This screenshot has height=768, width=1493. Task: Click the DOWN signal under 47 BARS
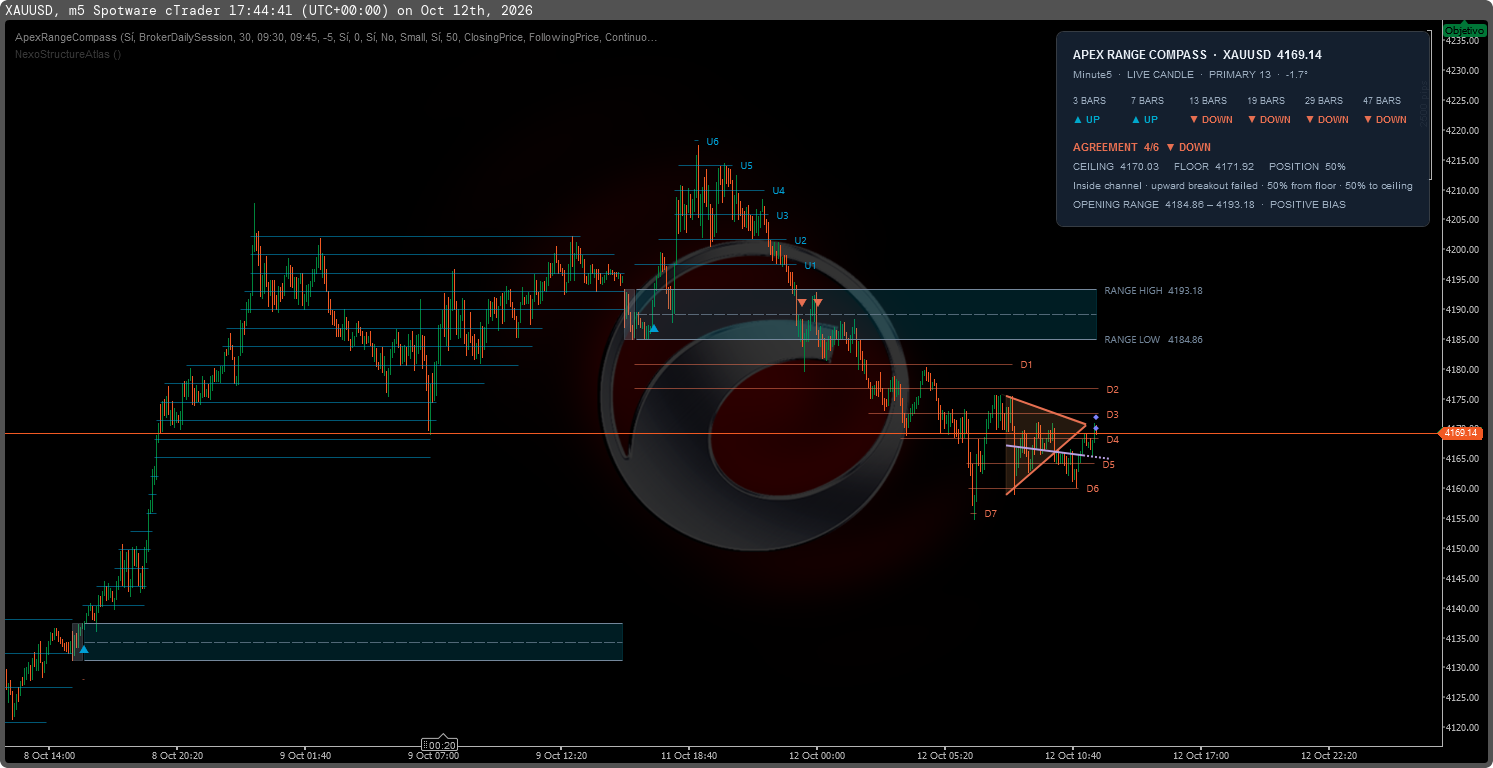click(x=1384, y=120)
